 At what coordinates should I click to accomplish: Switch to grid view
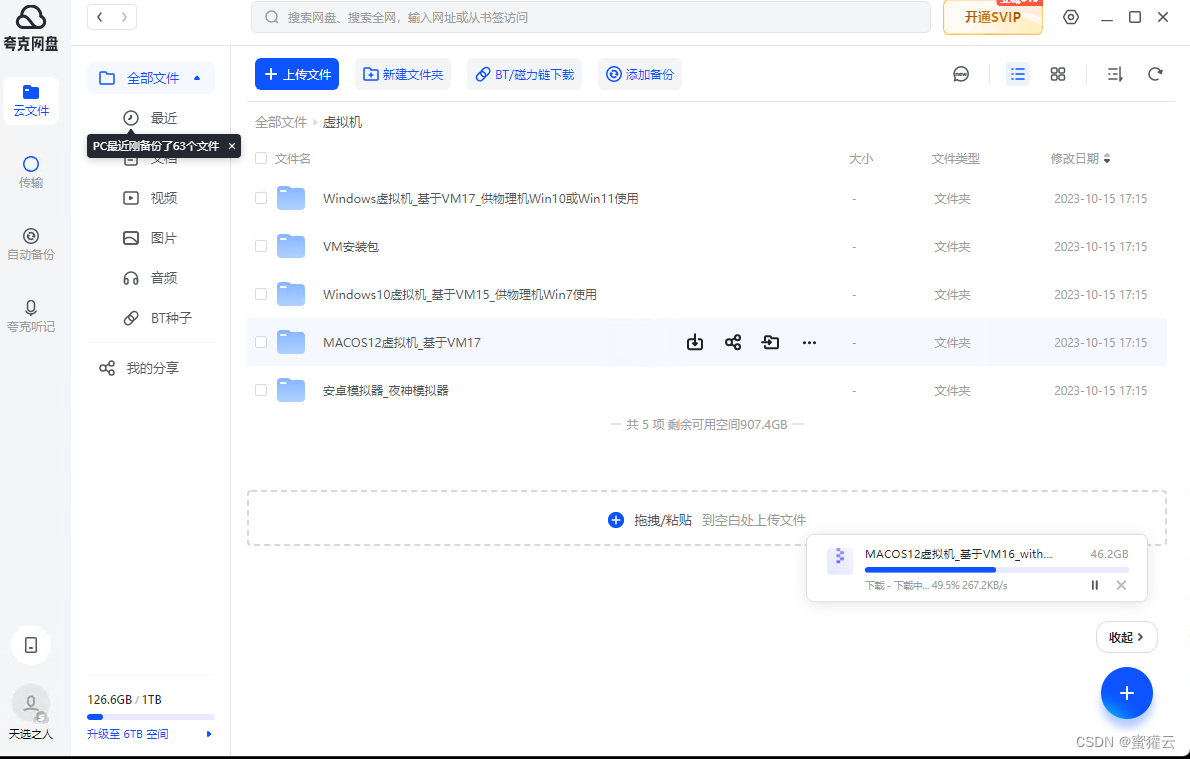(x=1058, y=74)
